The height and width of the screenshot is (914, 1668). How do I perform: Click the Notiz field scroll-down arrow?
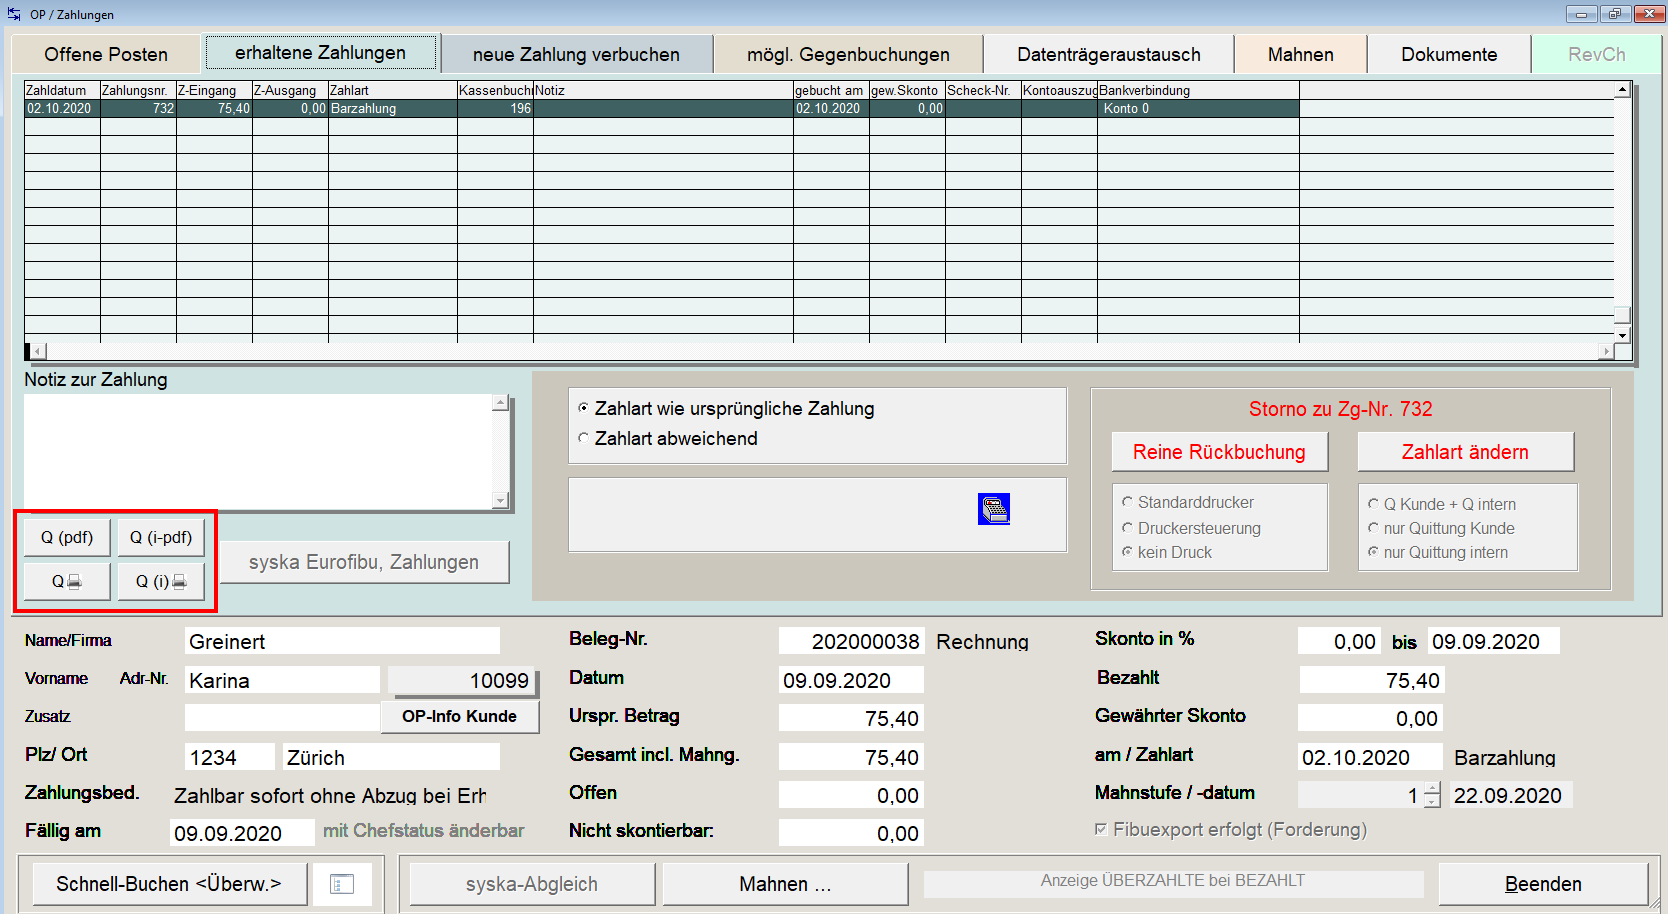500,500
